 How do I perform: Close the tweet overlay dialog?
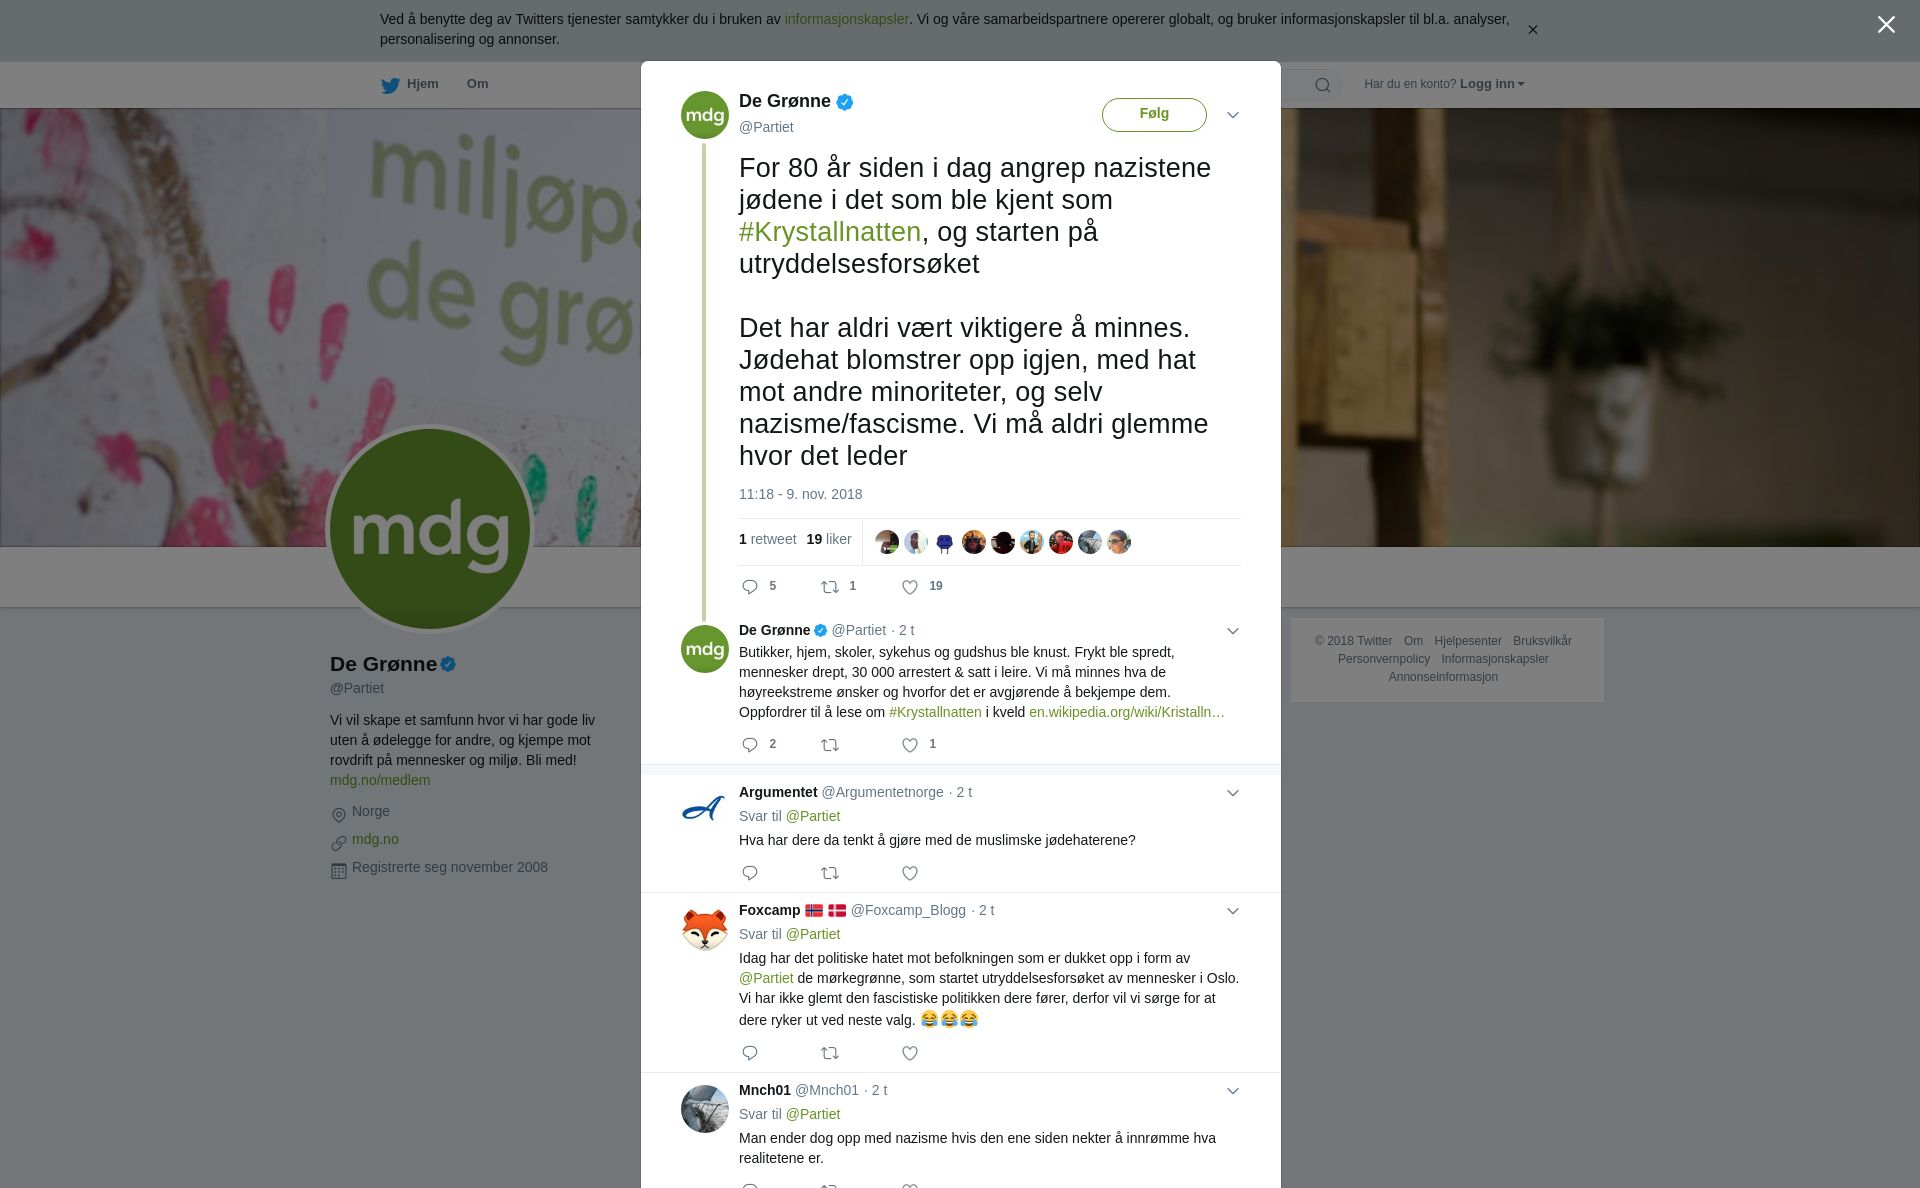pos(1886,25)
